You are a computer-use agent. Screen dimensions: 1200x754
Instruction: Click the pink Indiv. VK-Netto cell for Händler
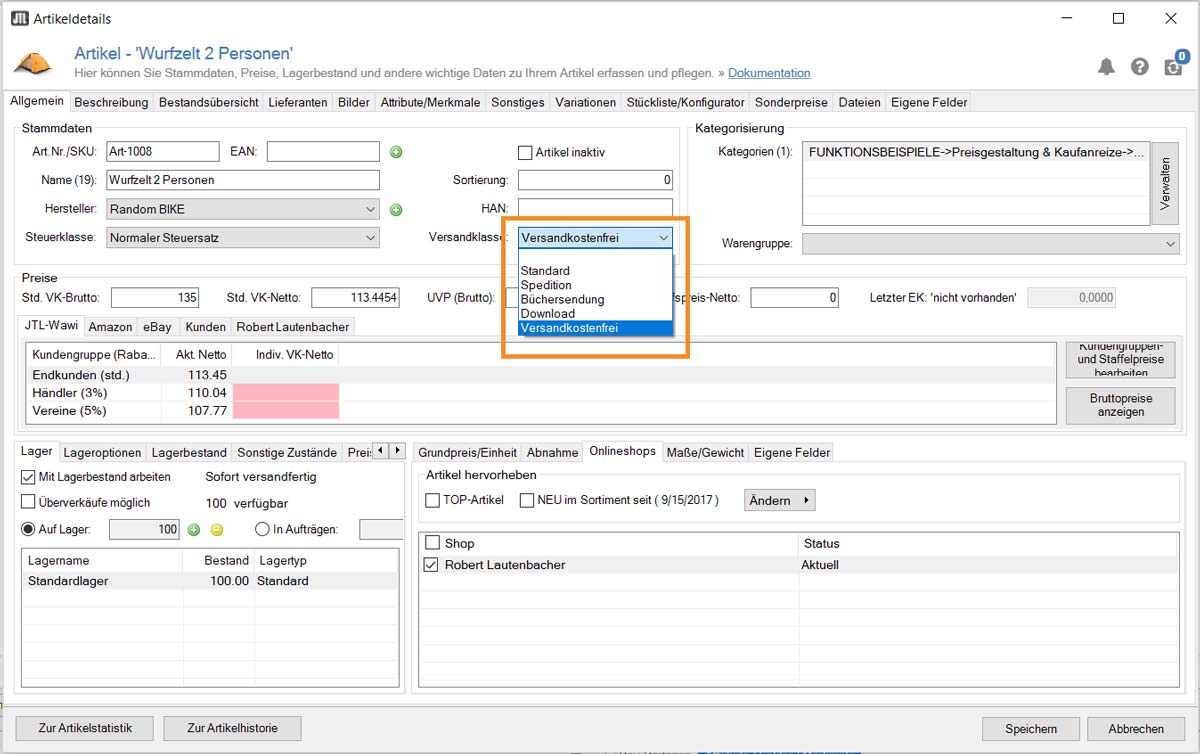pyautogui.click(x=286, y=393)
